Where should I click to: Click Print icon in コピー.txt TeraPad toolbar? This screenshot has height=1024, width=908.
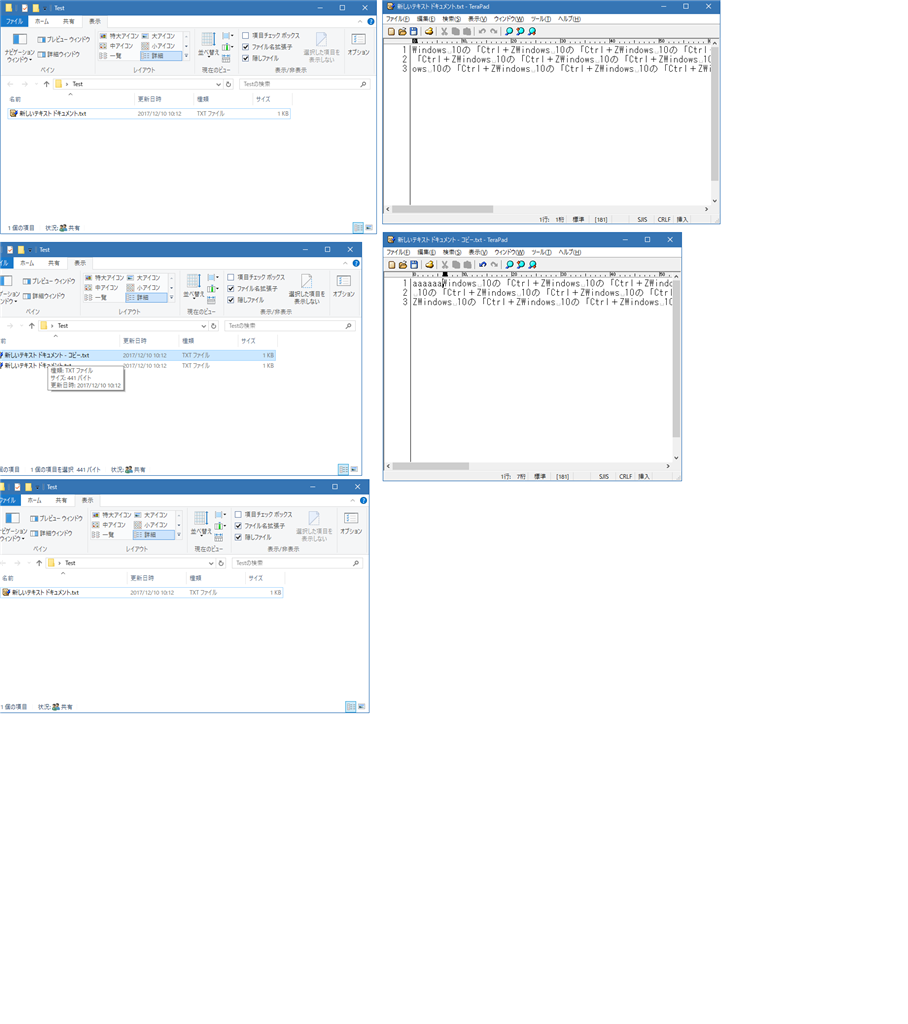point(429,264)
